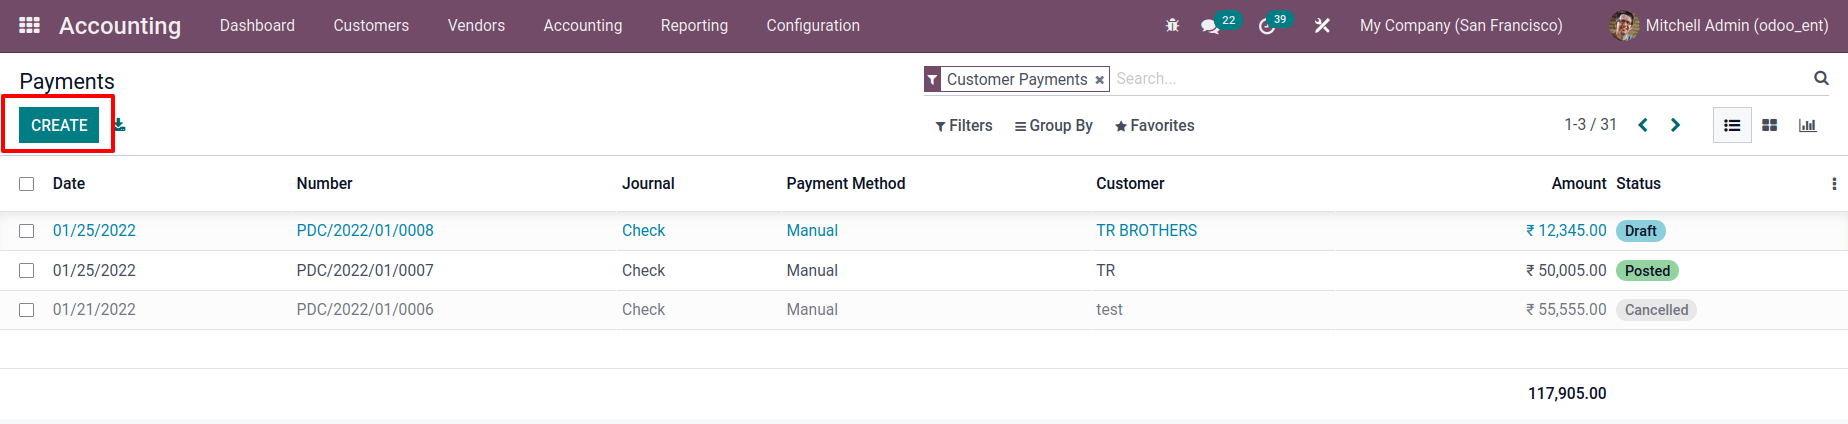Expand the Filters dropdown
This screenshot has height=424, width=1848.
964,125
